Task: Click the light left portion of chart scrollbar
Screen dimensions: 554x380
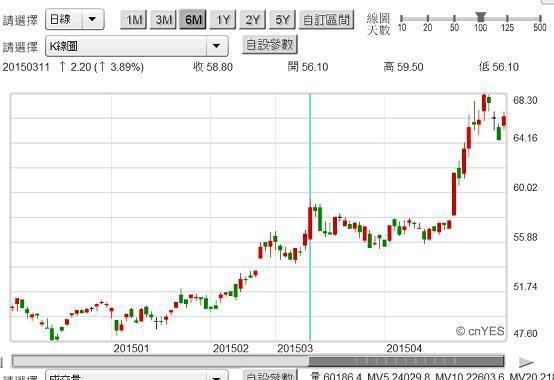Action: [161, 361]
